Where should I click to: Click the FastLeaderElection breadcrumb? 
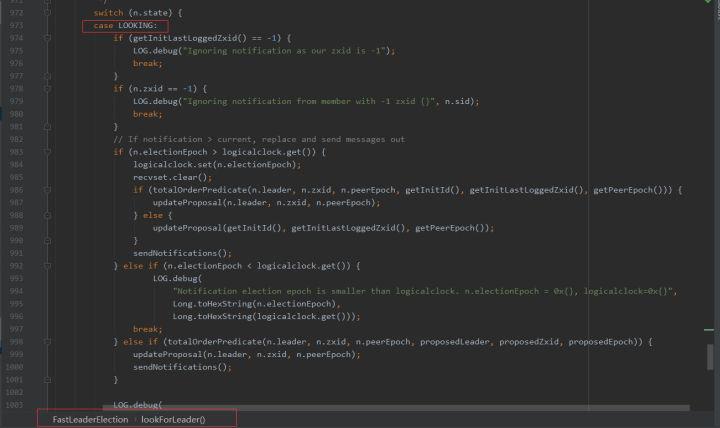(x=90, y=419)
